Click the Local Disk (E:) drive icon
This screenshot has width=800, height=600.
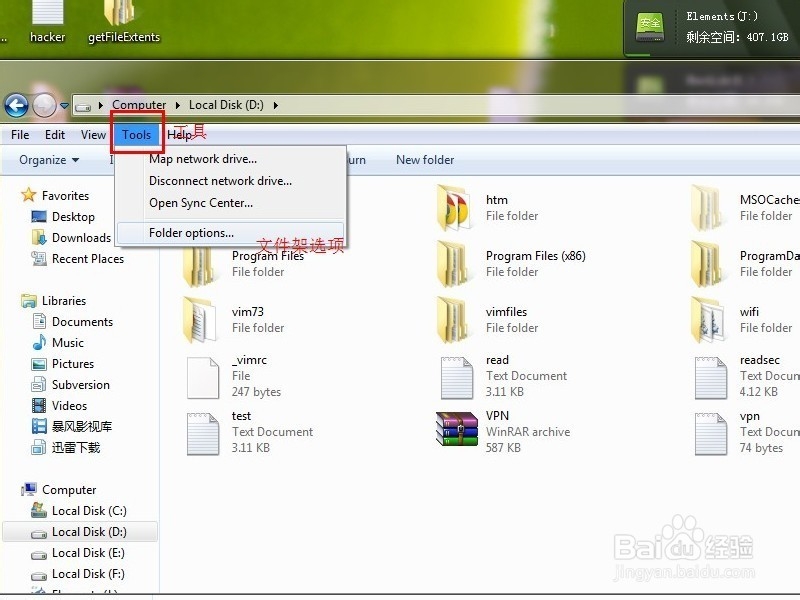pos(39,554)
